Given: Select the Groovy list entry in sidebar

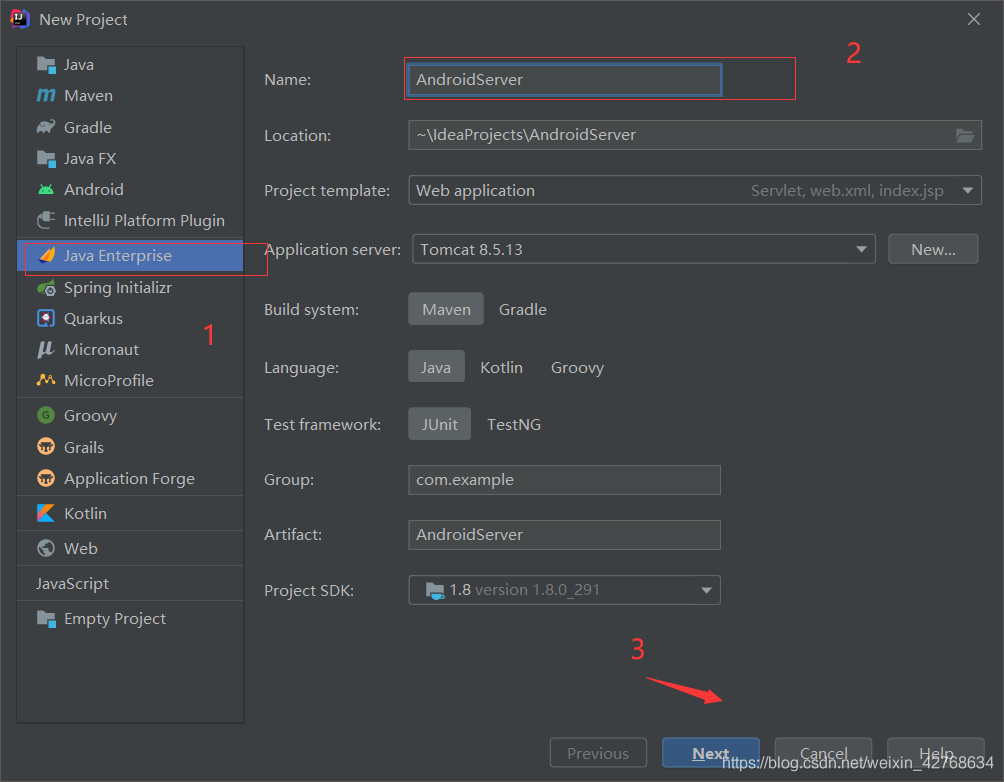Looking at the screenshot, I should (130, 416).
